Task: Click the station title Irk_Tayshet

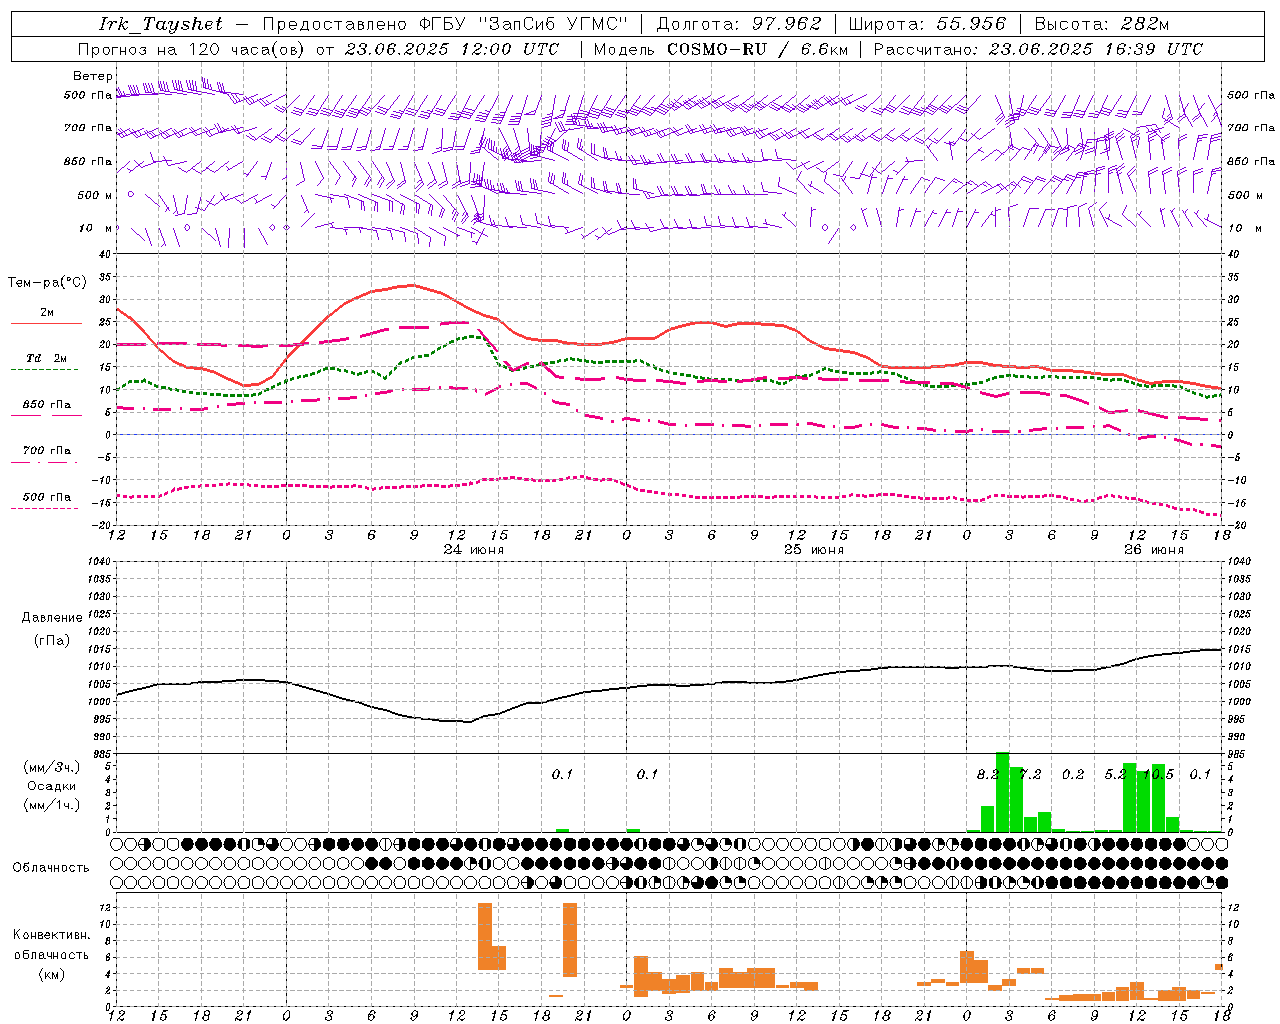Action: [161, 24]
